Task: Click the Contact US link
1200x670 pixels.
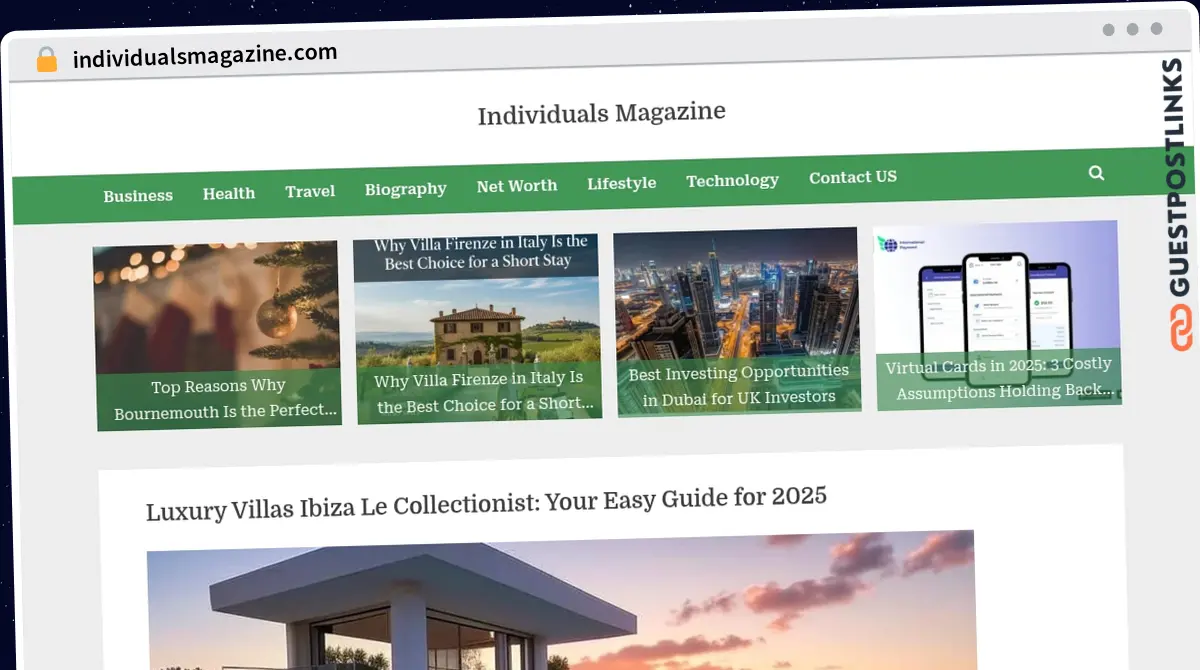Action: pos(853,177)
